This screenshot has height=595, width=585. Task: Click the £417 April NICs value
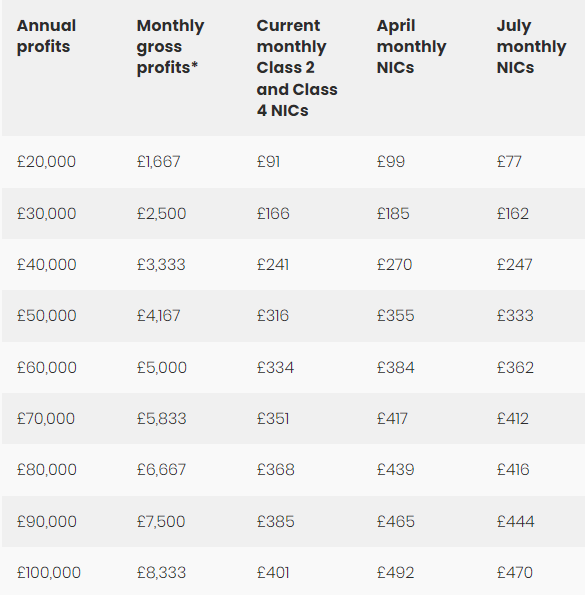pos(392,419)
